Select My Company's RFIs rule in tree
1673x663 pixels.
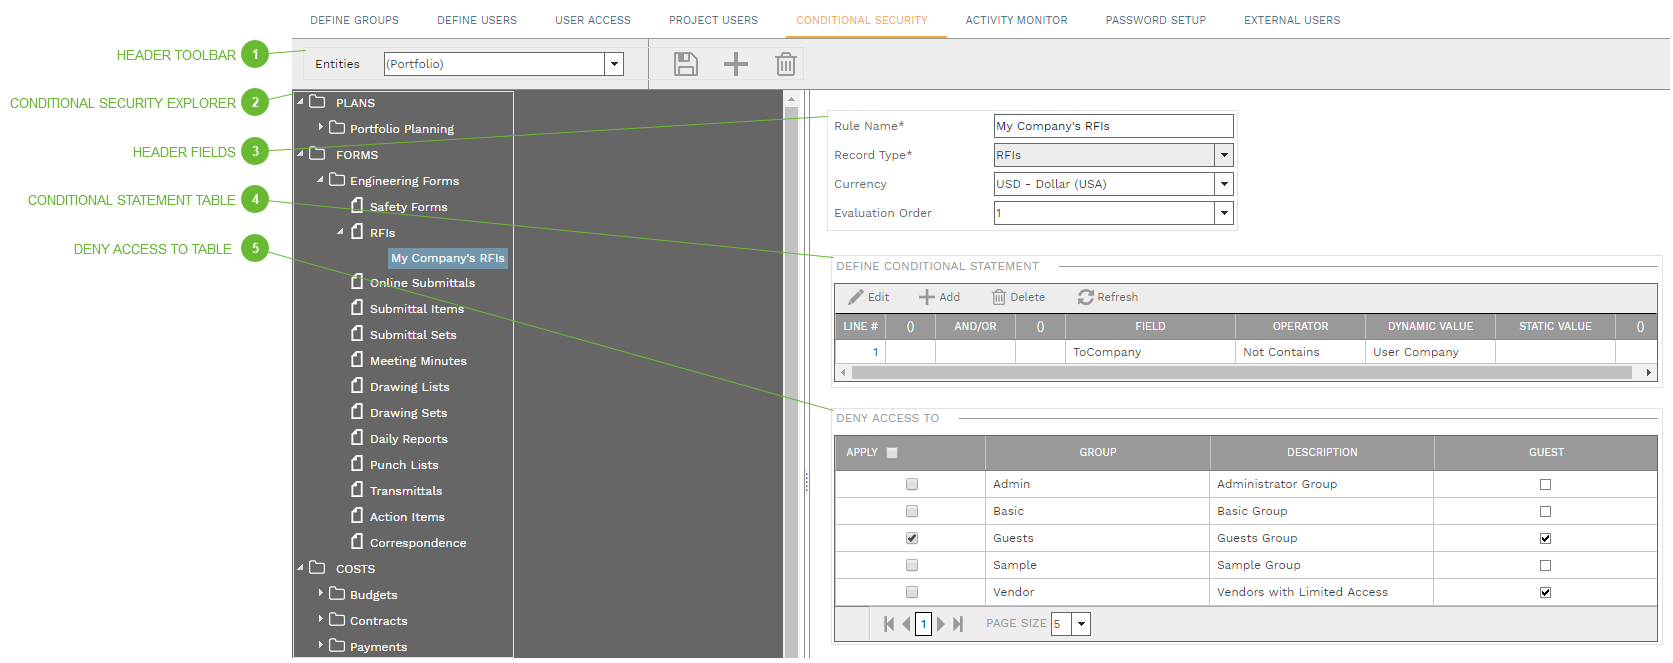pyautogui.click(x=447, y=258)
